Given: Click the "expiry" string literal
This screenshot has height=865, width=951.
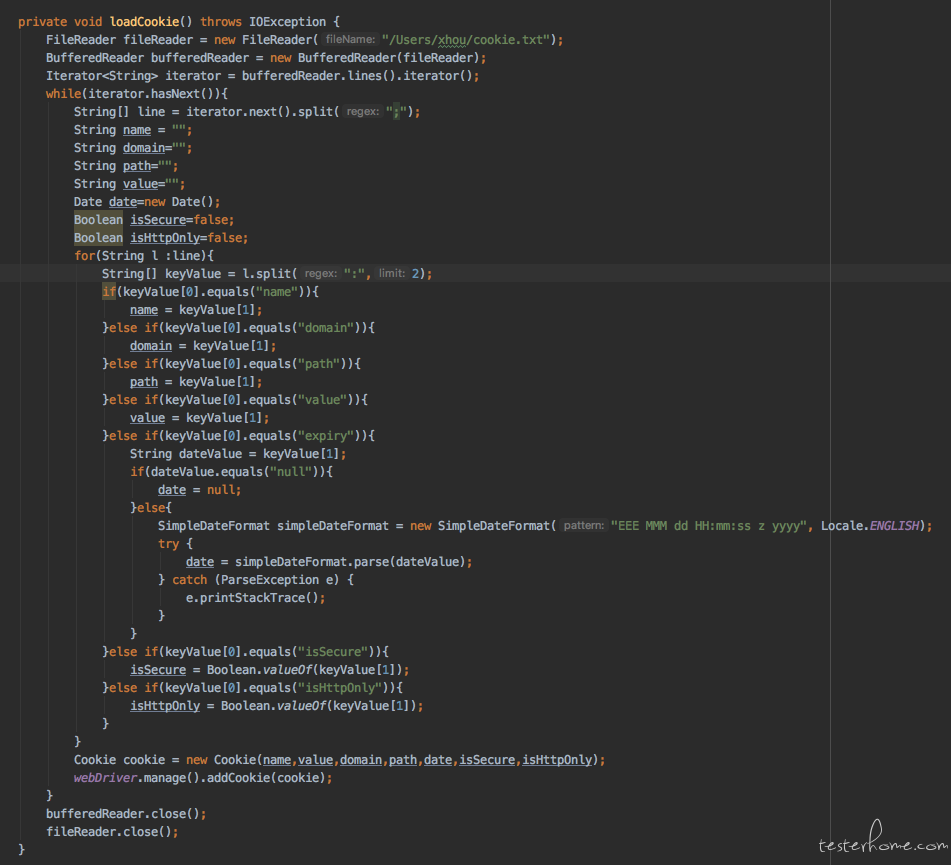Looking at the screenshot, I should click(326, 436).
